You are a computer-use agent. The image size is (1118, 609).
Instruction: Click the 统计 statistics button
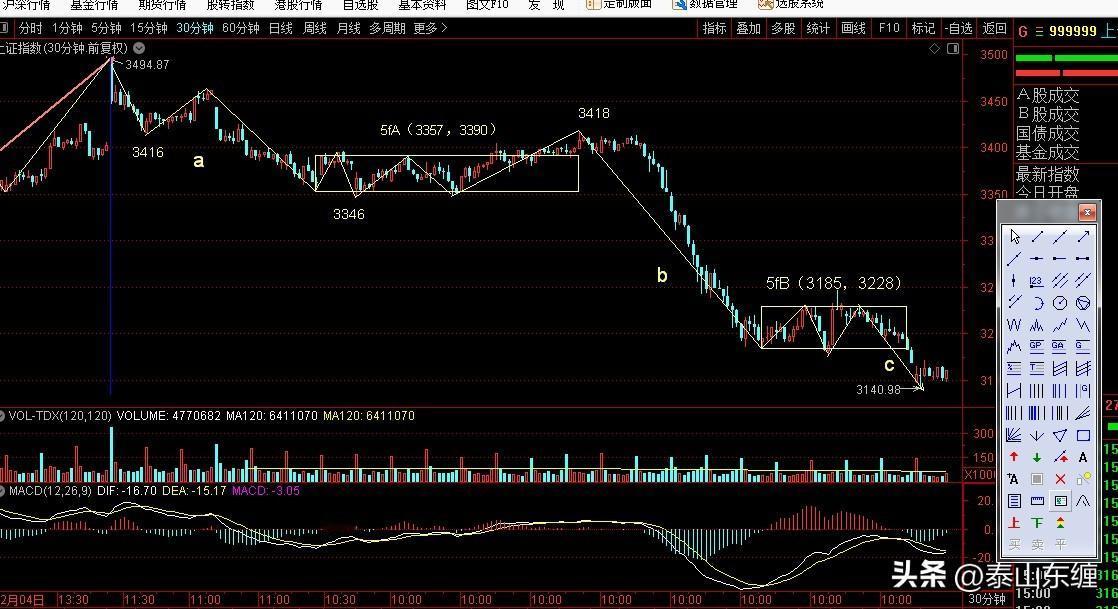(818, 28)
